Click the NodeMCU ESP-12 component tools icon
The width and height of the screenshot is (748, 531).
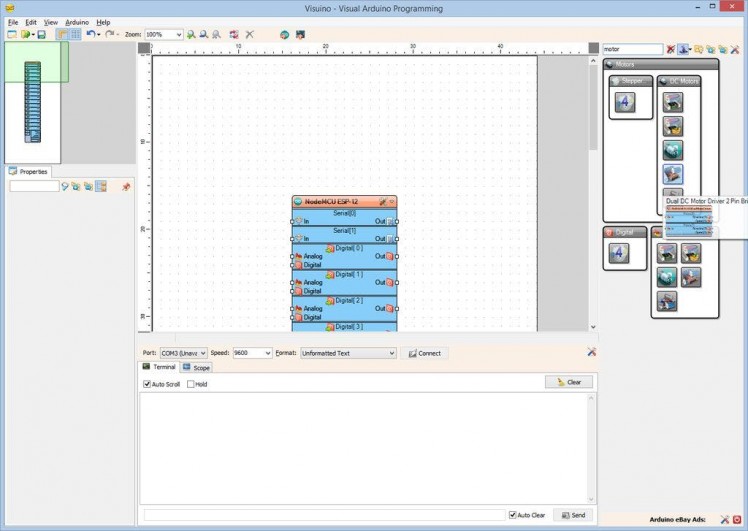pos(382,202)
